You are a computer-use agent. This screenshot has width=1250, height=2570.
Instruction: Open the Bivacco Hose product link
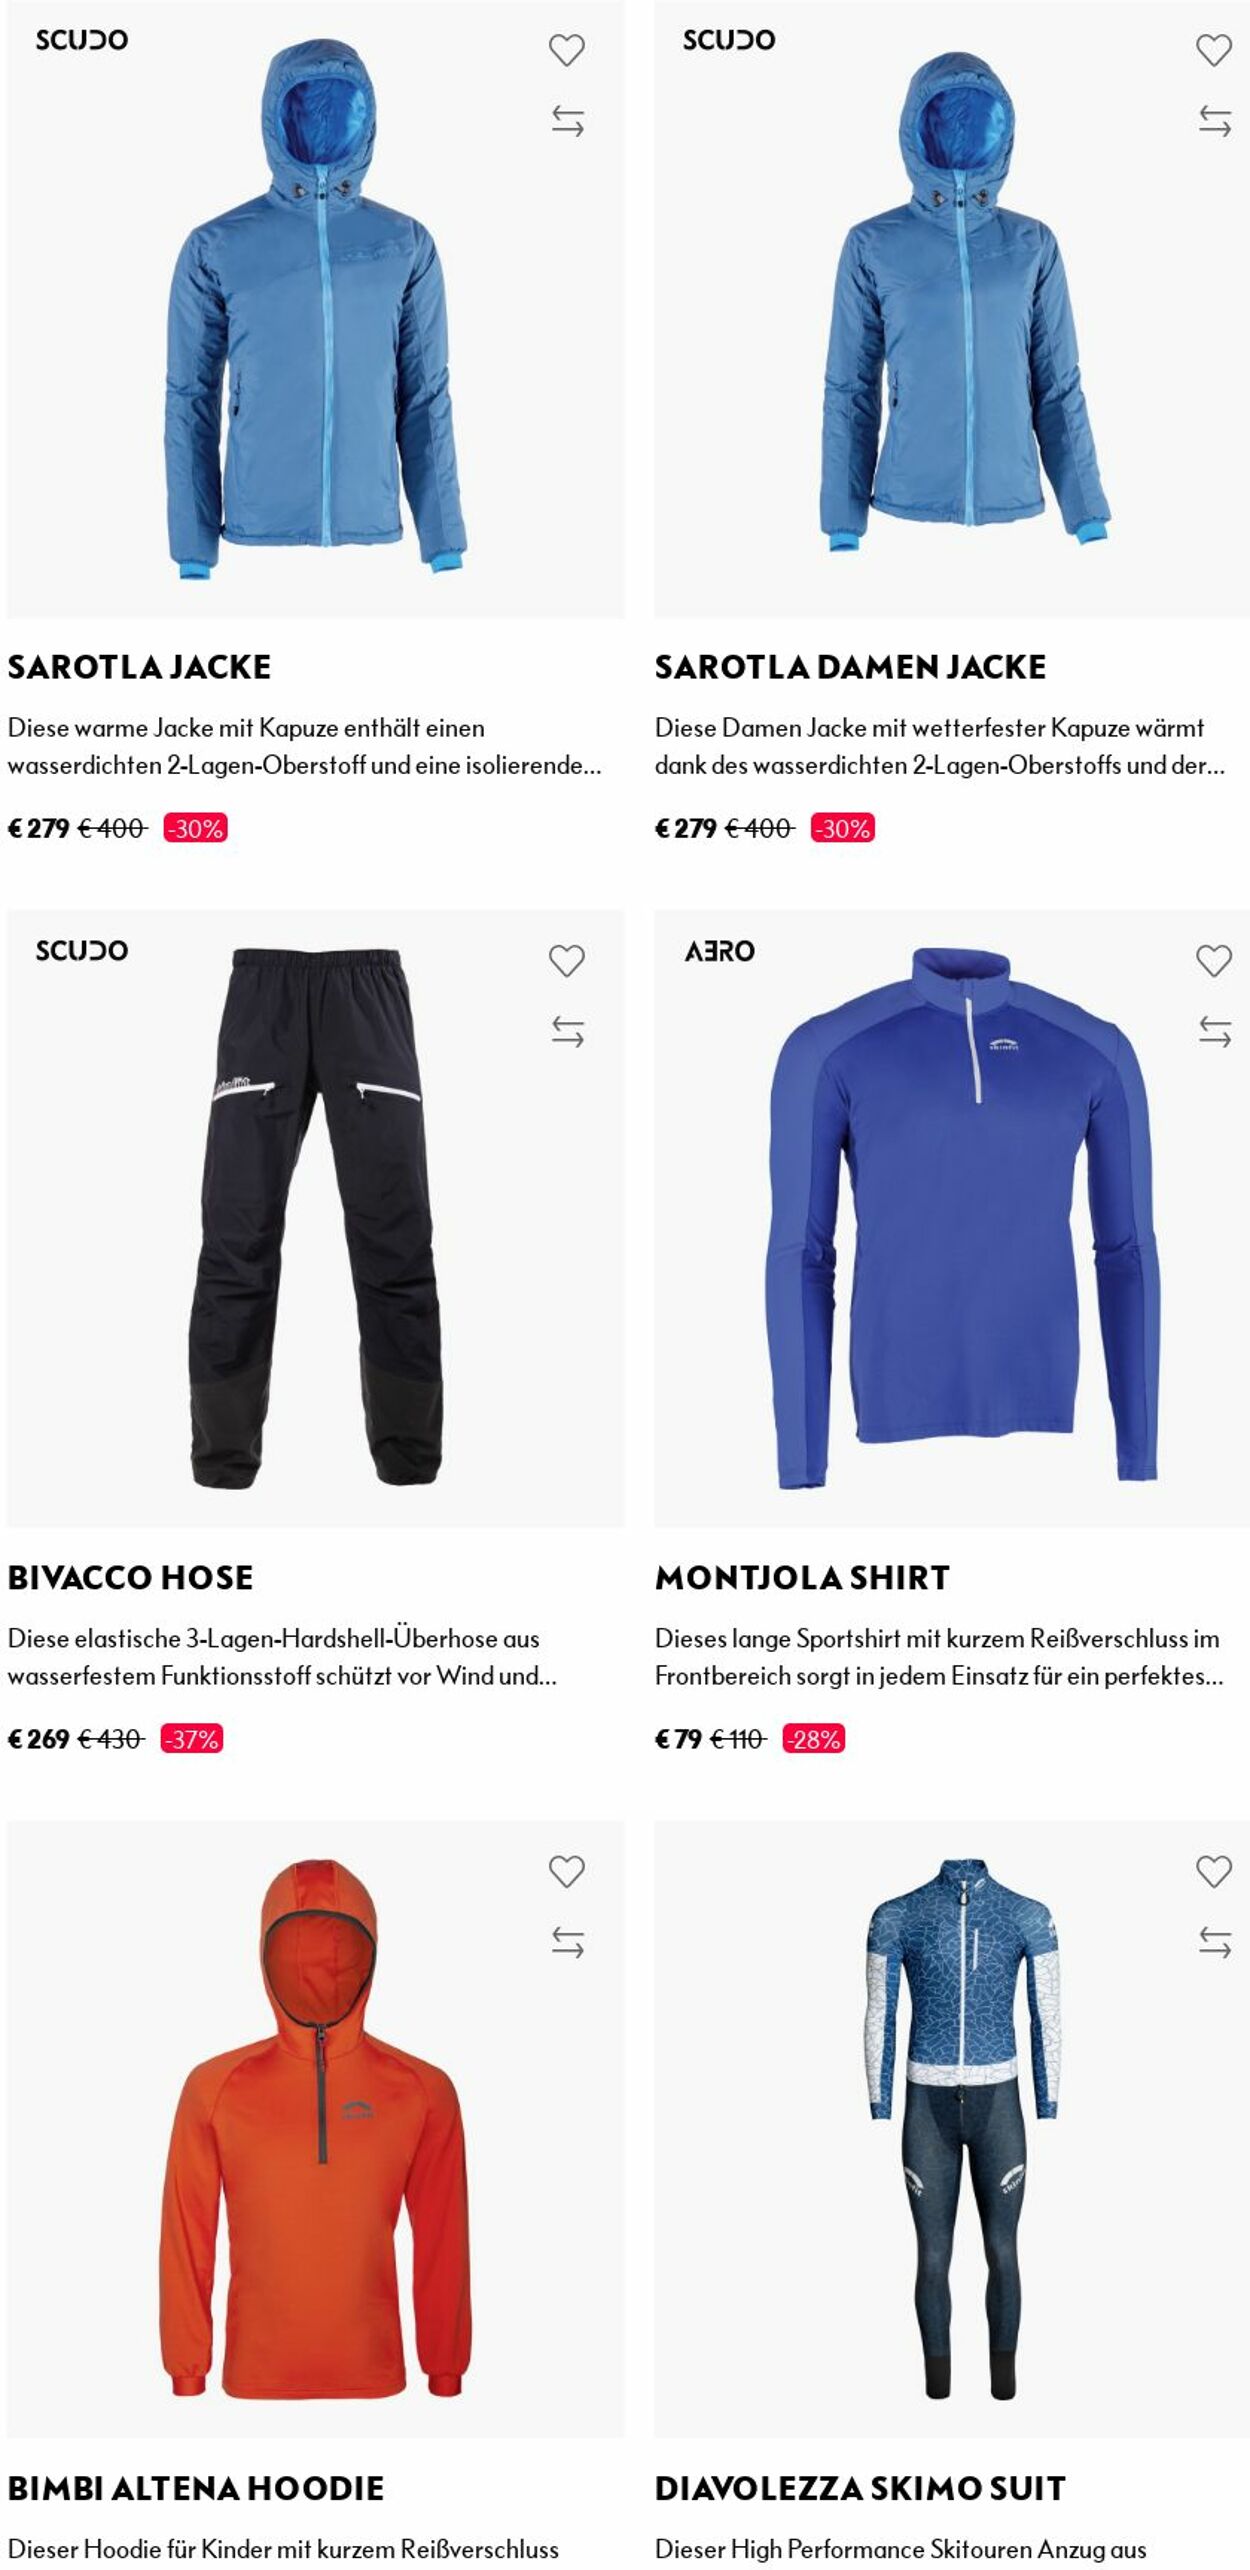pyautogui.click(x=131, y=1578)
